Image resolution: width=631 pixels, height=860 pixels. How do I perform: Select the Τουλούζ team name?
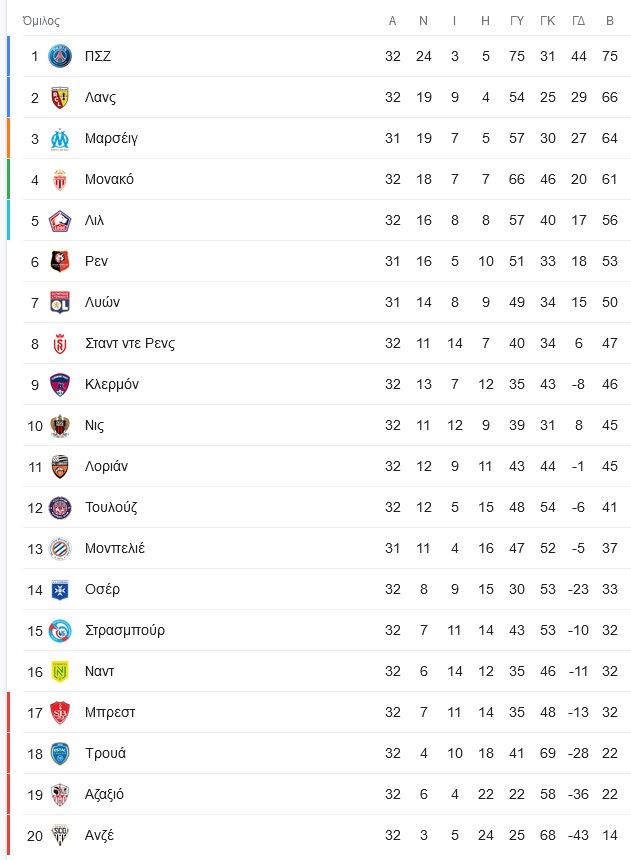click(x=111, y=507)
